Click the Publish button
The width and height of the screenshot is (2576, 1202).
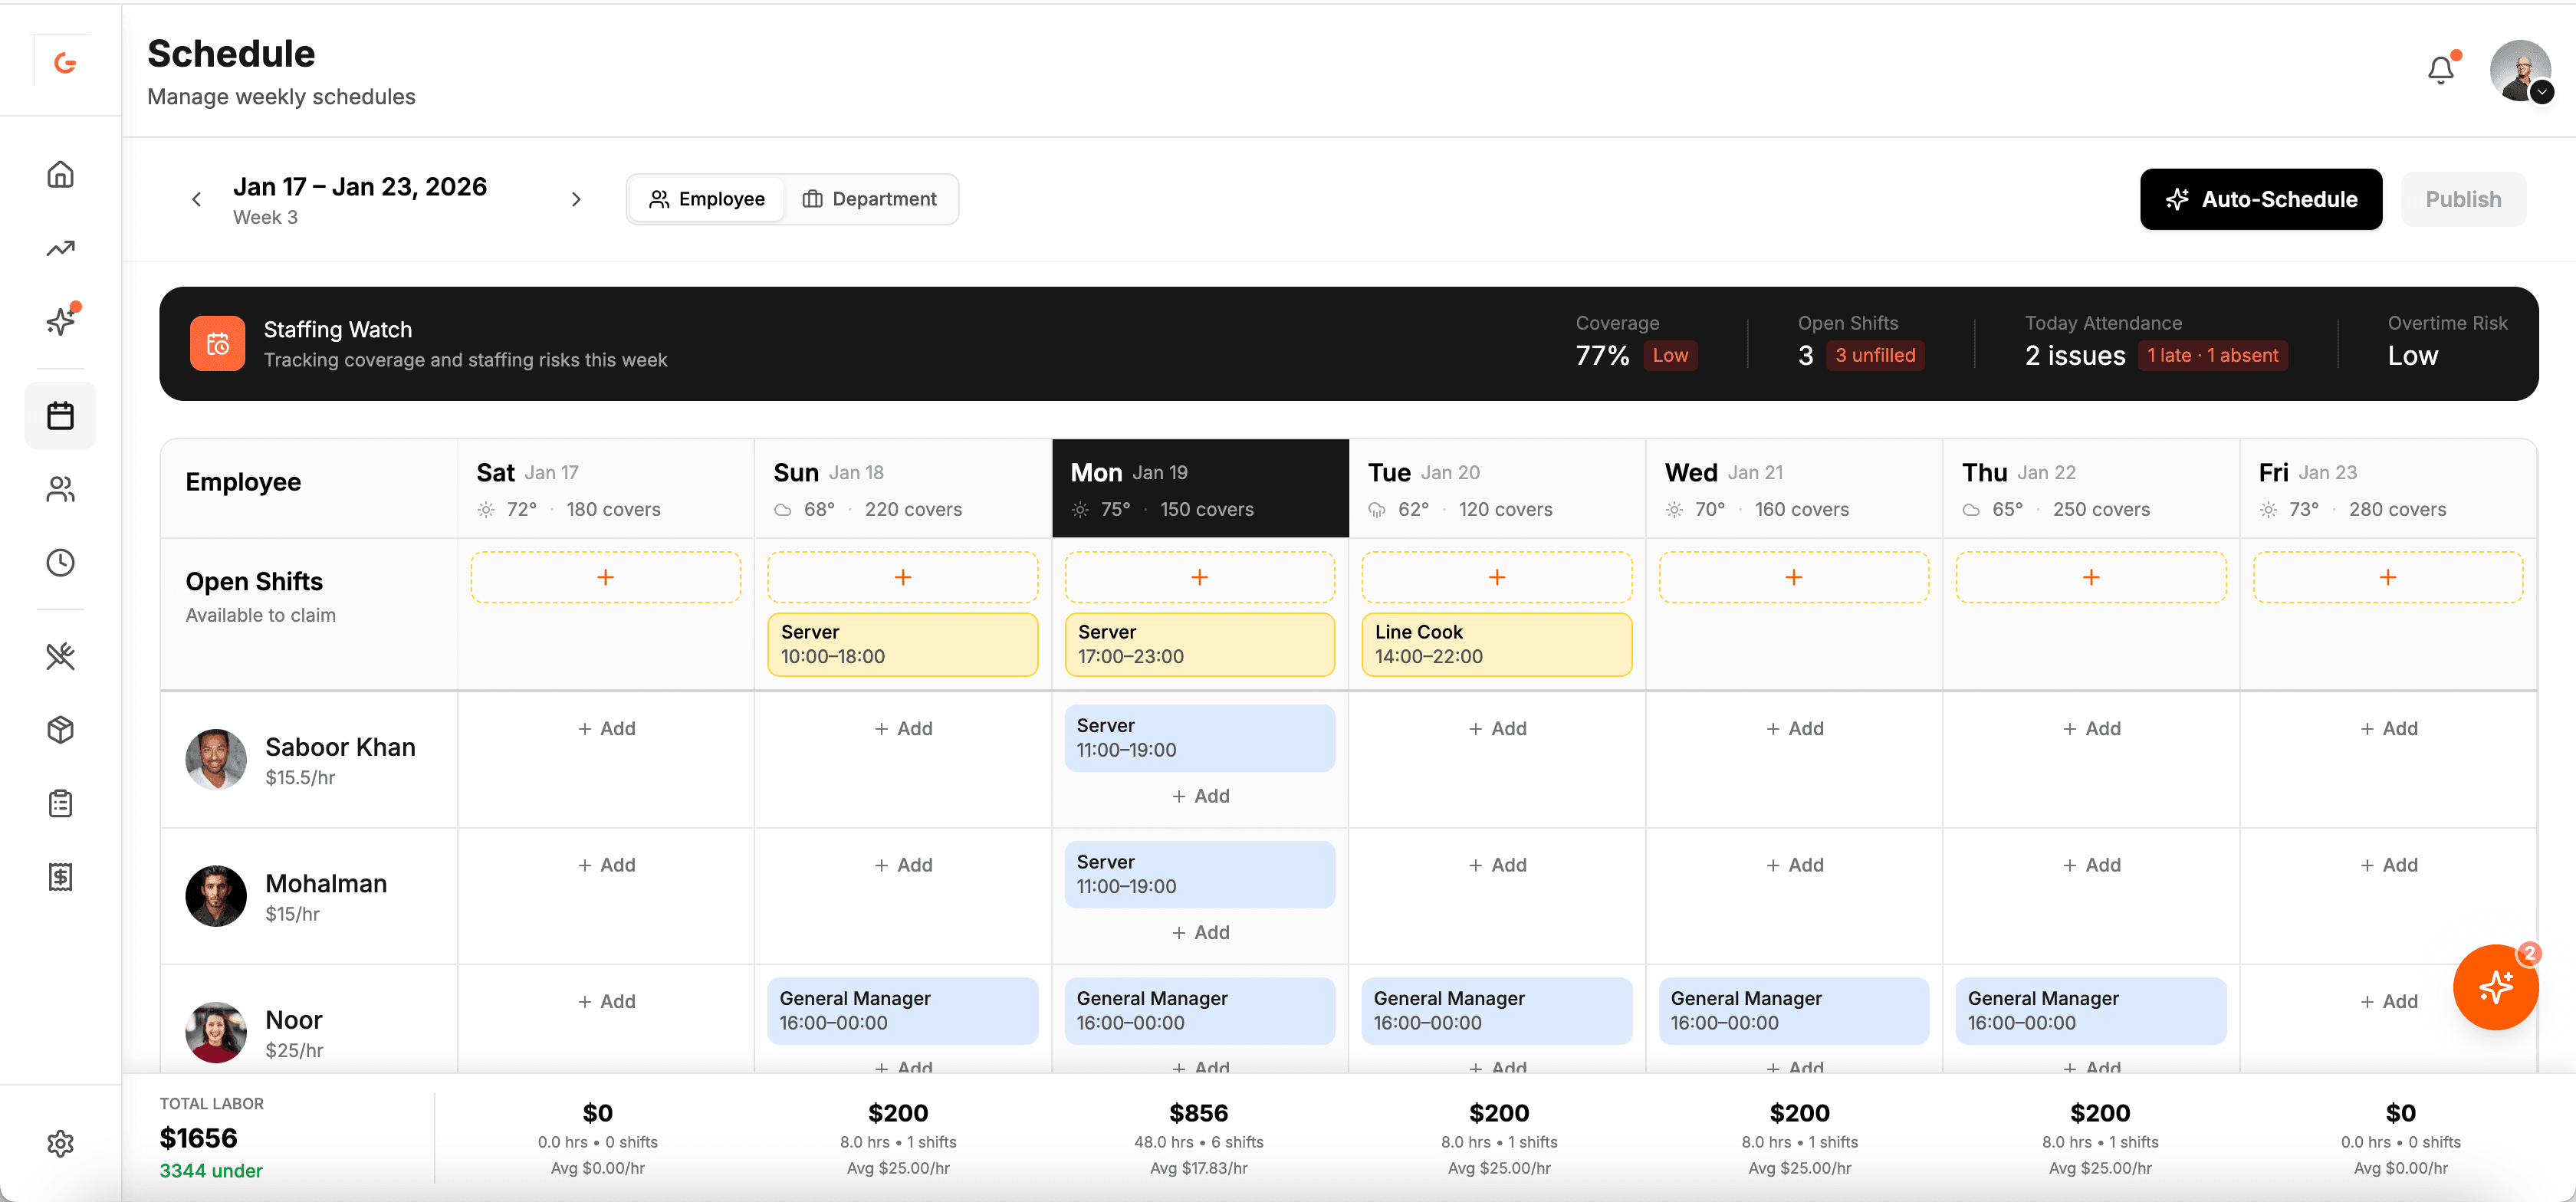click(2463, 199)
